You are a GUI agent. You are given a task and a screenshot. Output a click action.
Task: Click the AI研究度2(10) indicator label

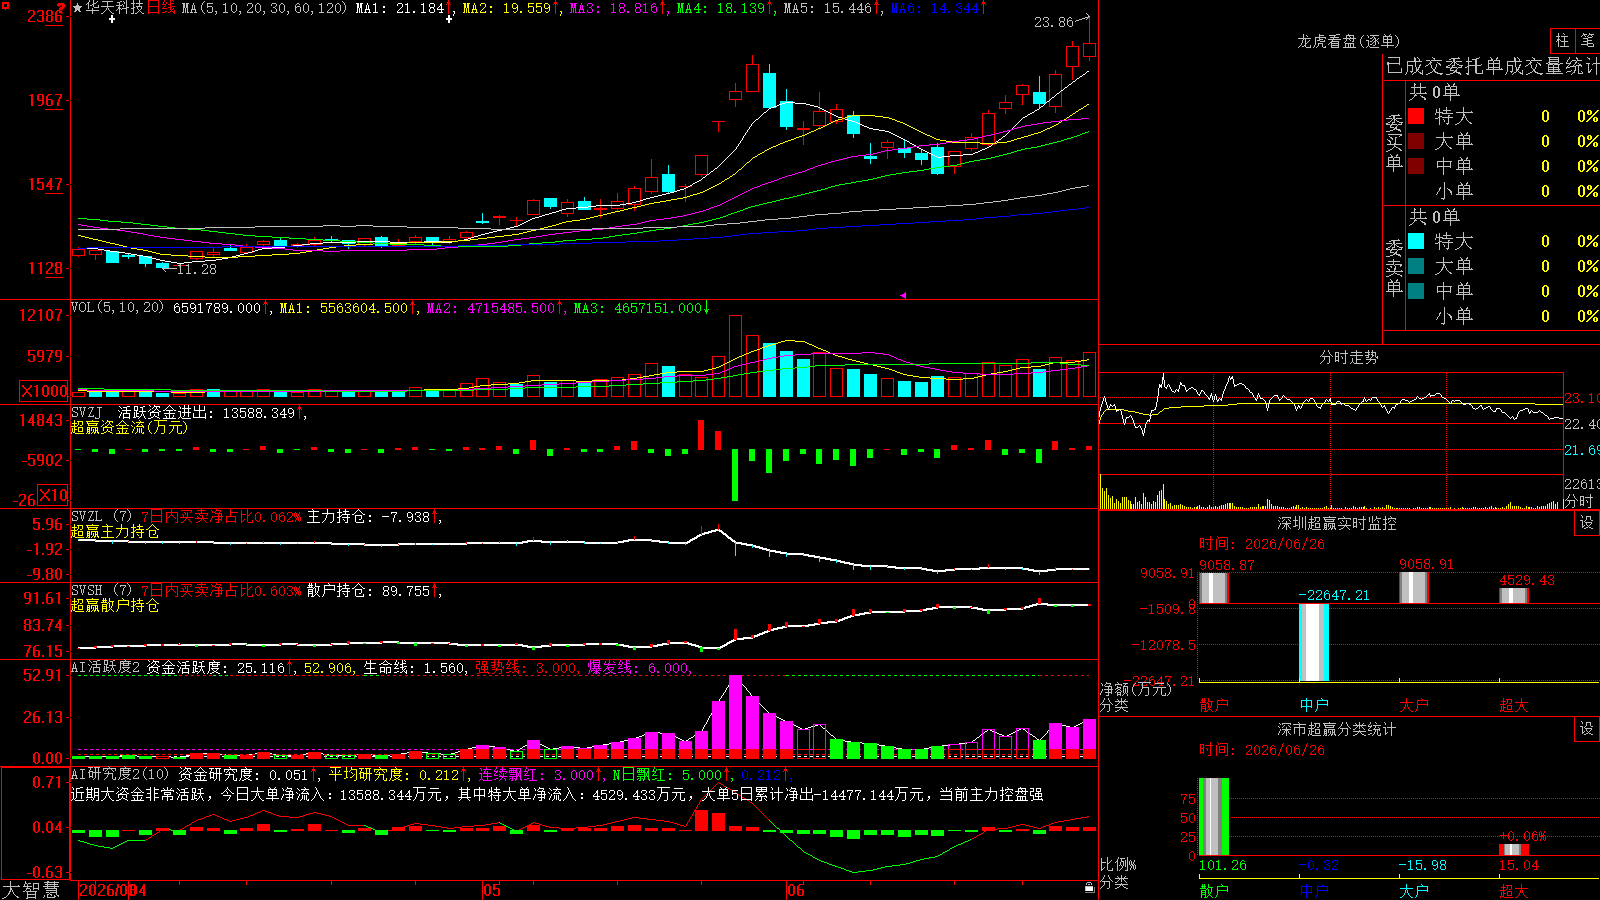click(x=120, y=774)
